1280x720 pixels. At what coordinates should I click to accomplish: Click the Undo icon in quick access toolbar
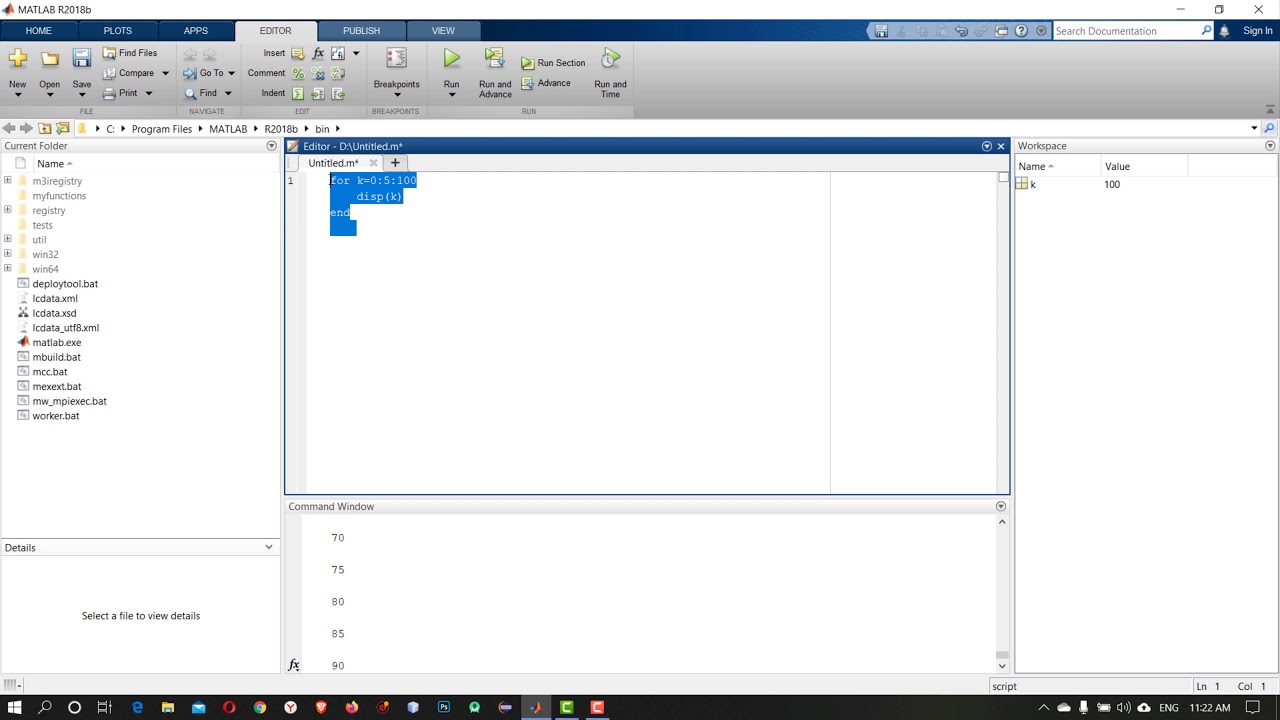pyautogui.click(x=961, y=31)
